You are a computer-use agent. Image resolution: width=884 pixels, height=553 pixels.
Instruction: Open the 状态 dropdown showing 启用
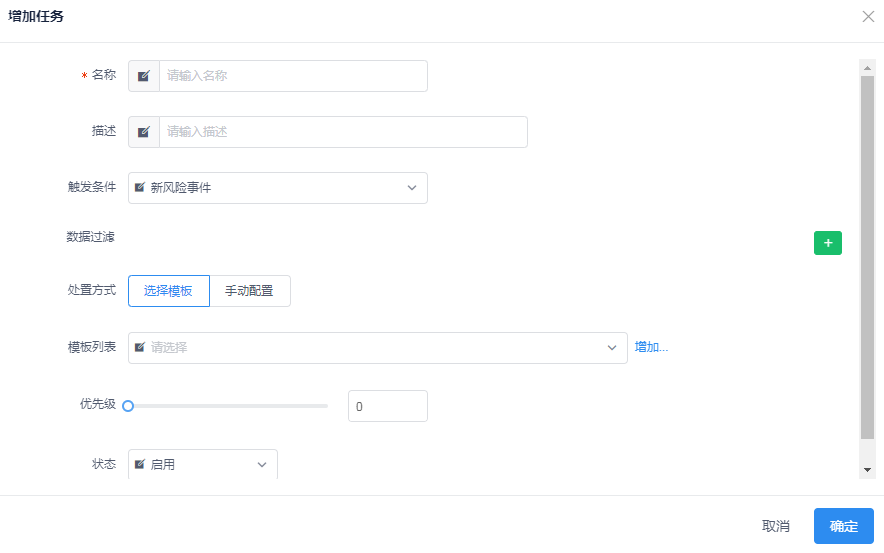click(x=203, y=465)
